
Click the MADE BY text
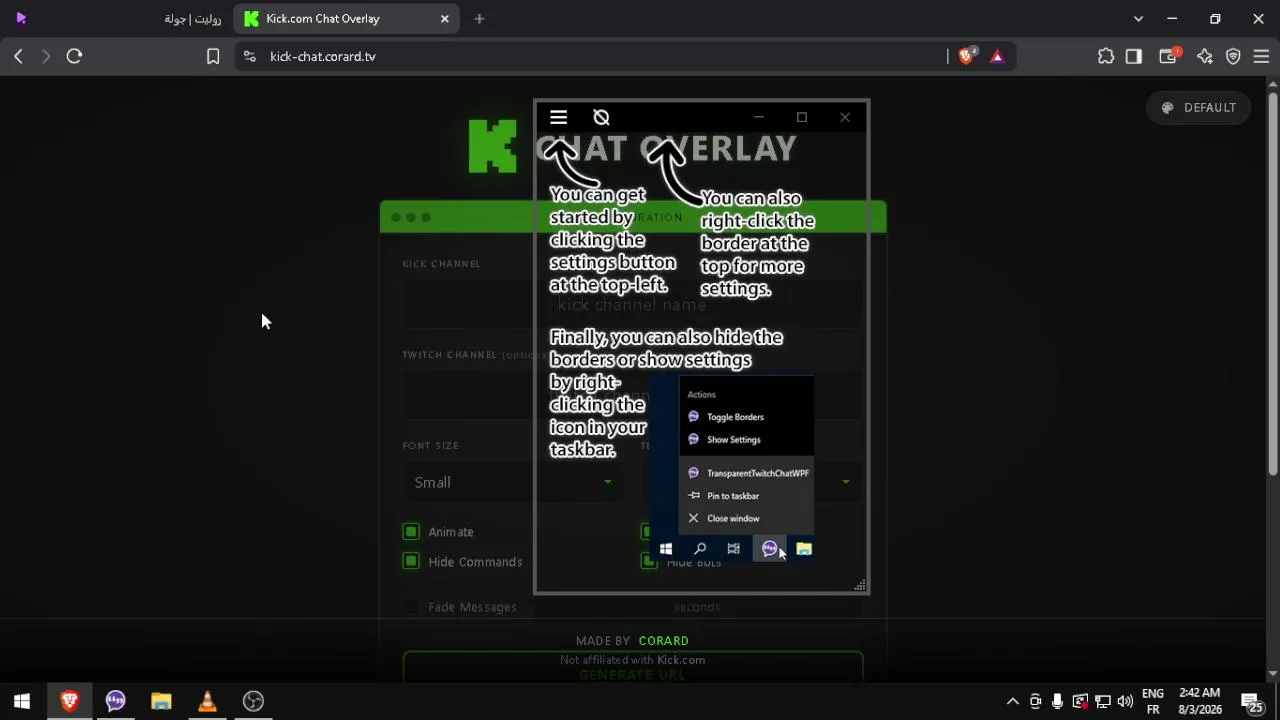click(x=603, y=641)
